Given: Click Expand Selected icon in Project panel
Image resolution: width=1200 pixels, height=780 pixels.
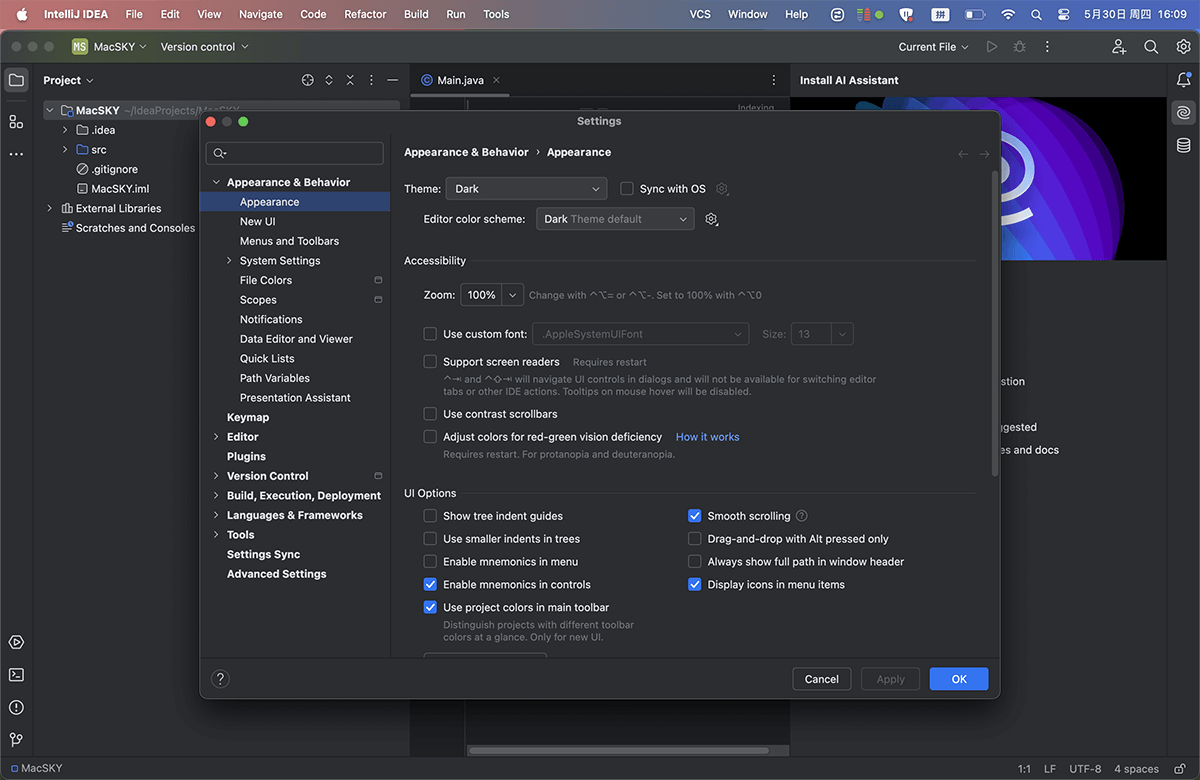Looking at the screenshot, I should 329,80.
